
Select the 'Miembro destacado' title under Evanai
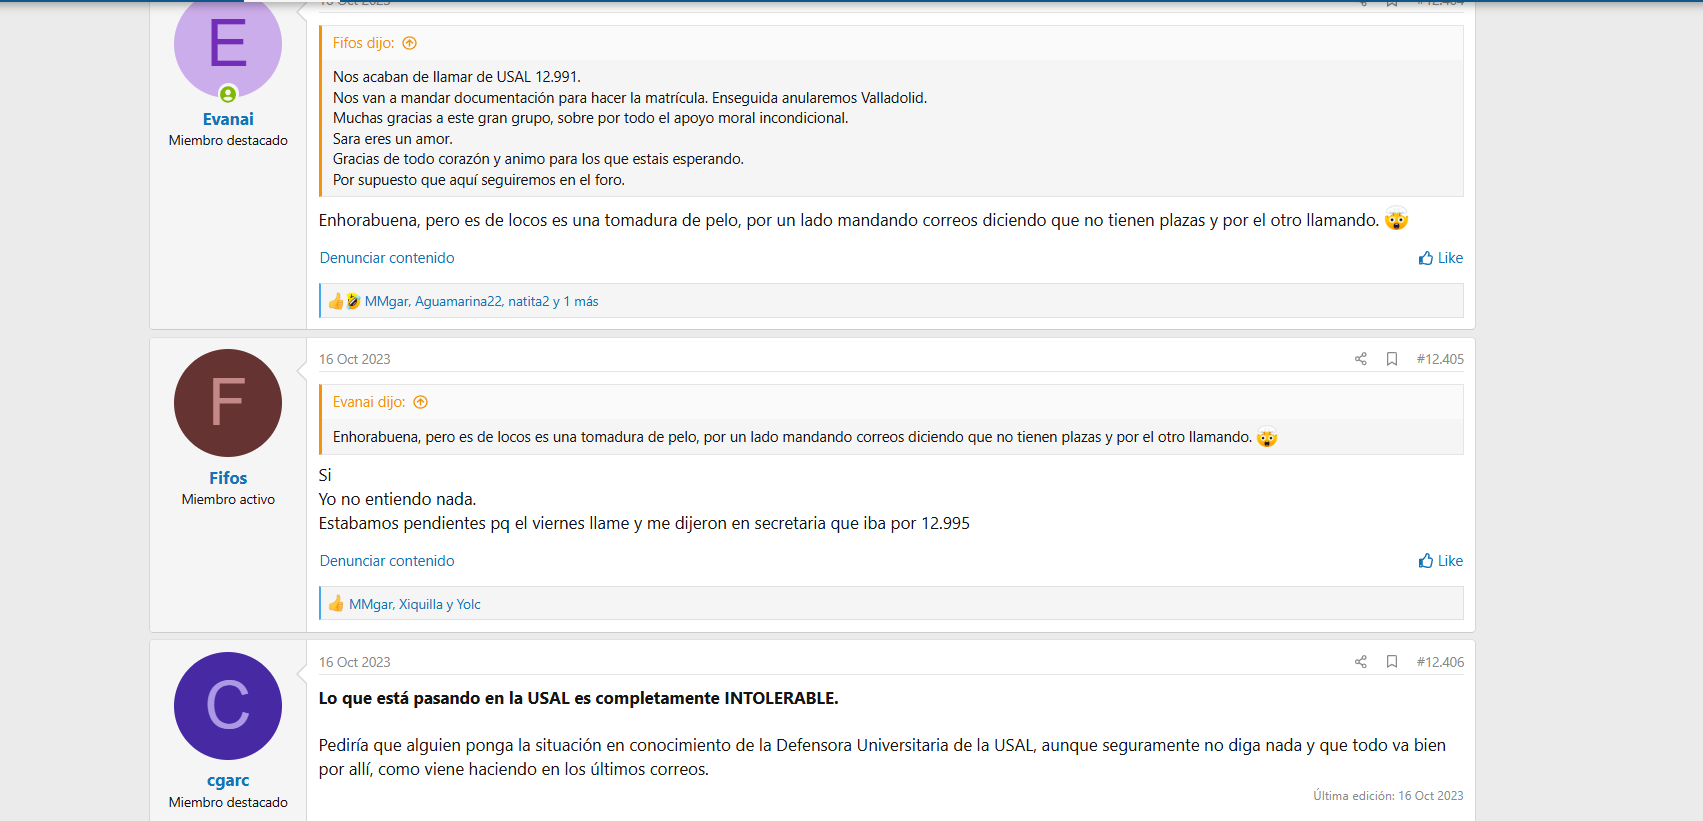coord(228,141)
